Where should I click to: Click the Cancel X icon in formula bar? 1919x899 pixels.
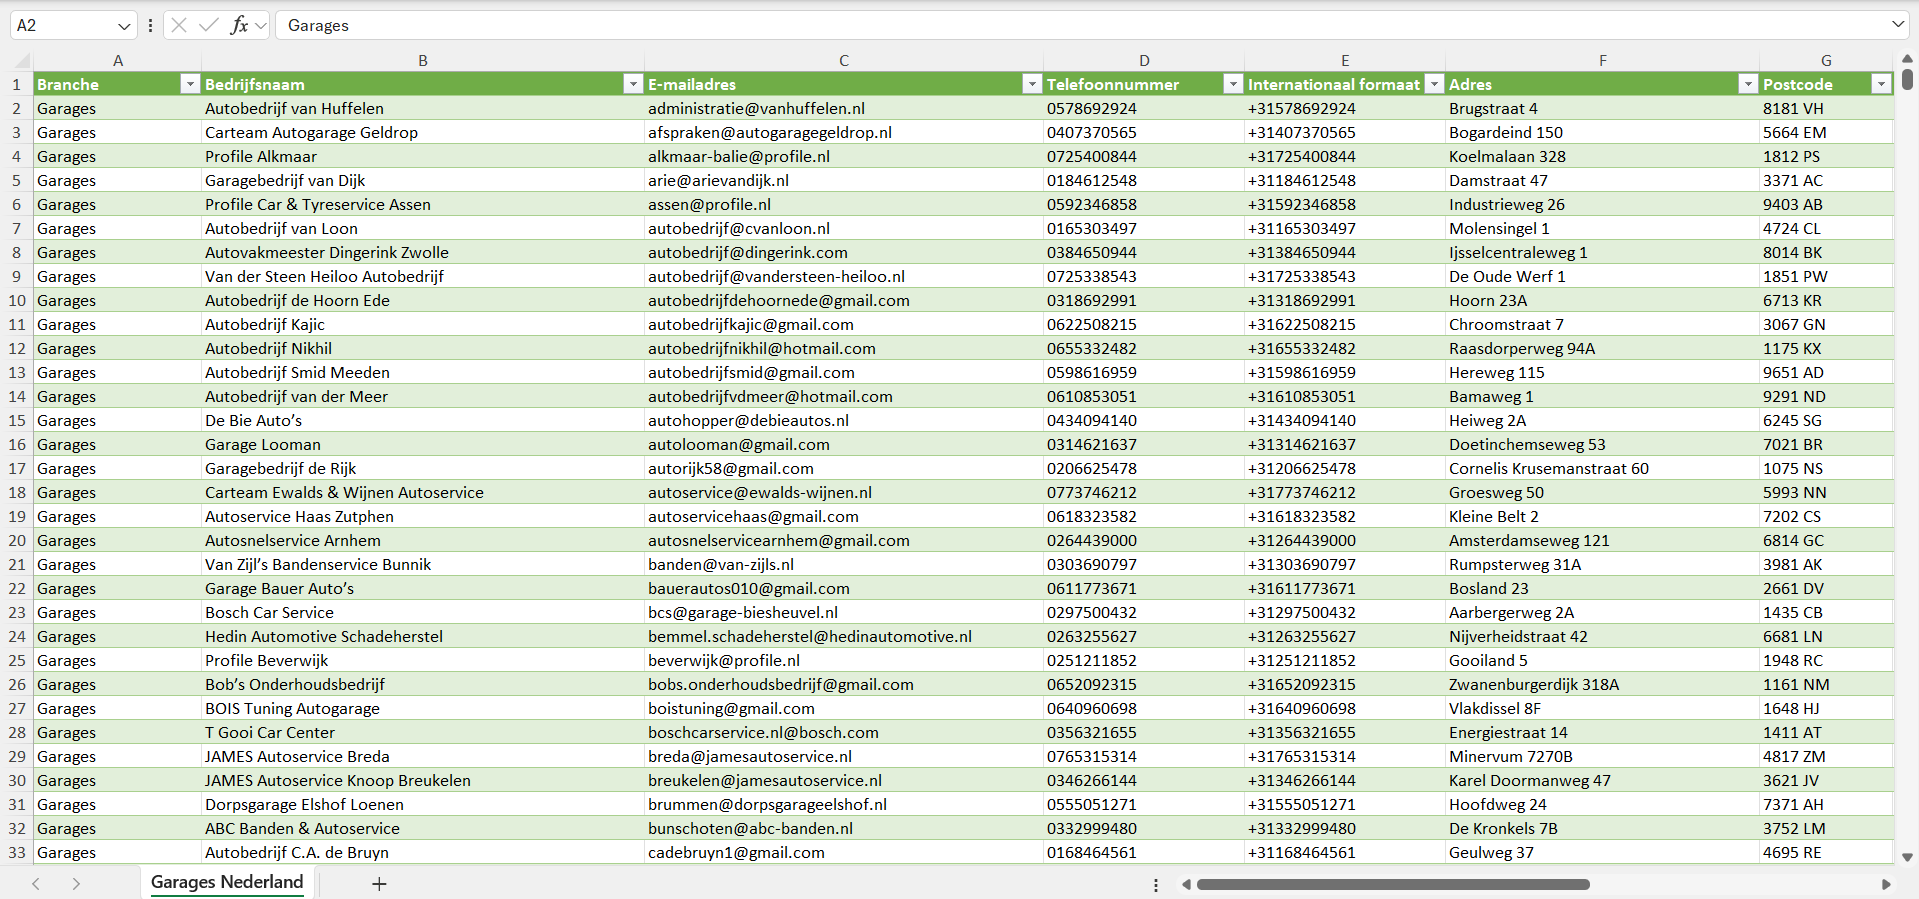(179, 25)
